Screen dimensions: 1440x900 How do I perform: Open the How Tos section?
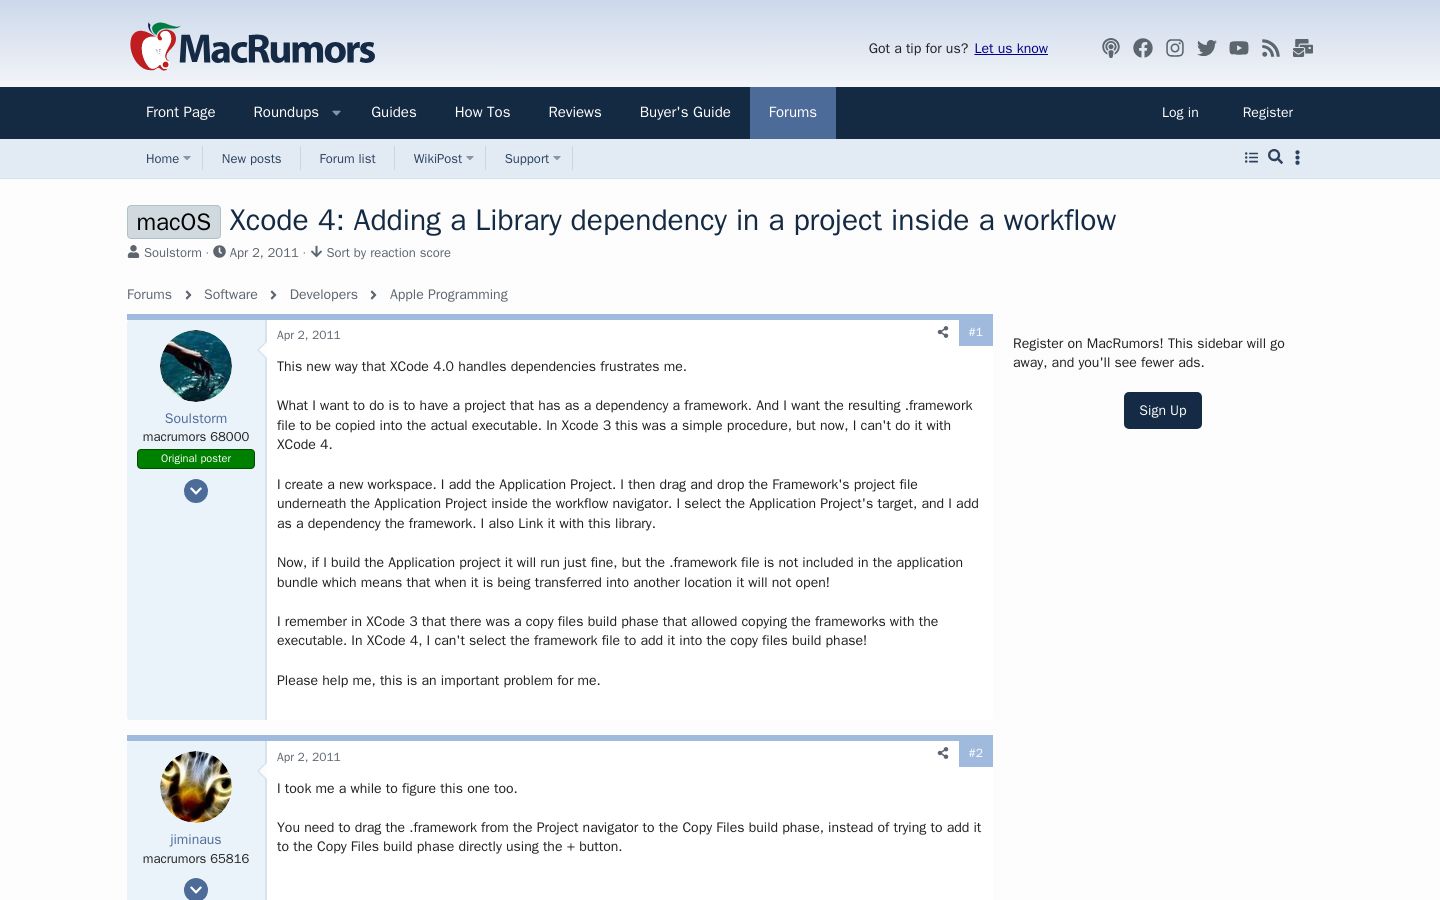(x=482, y=113)
